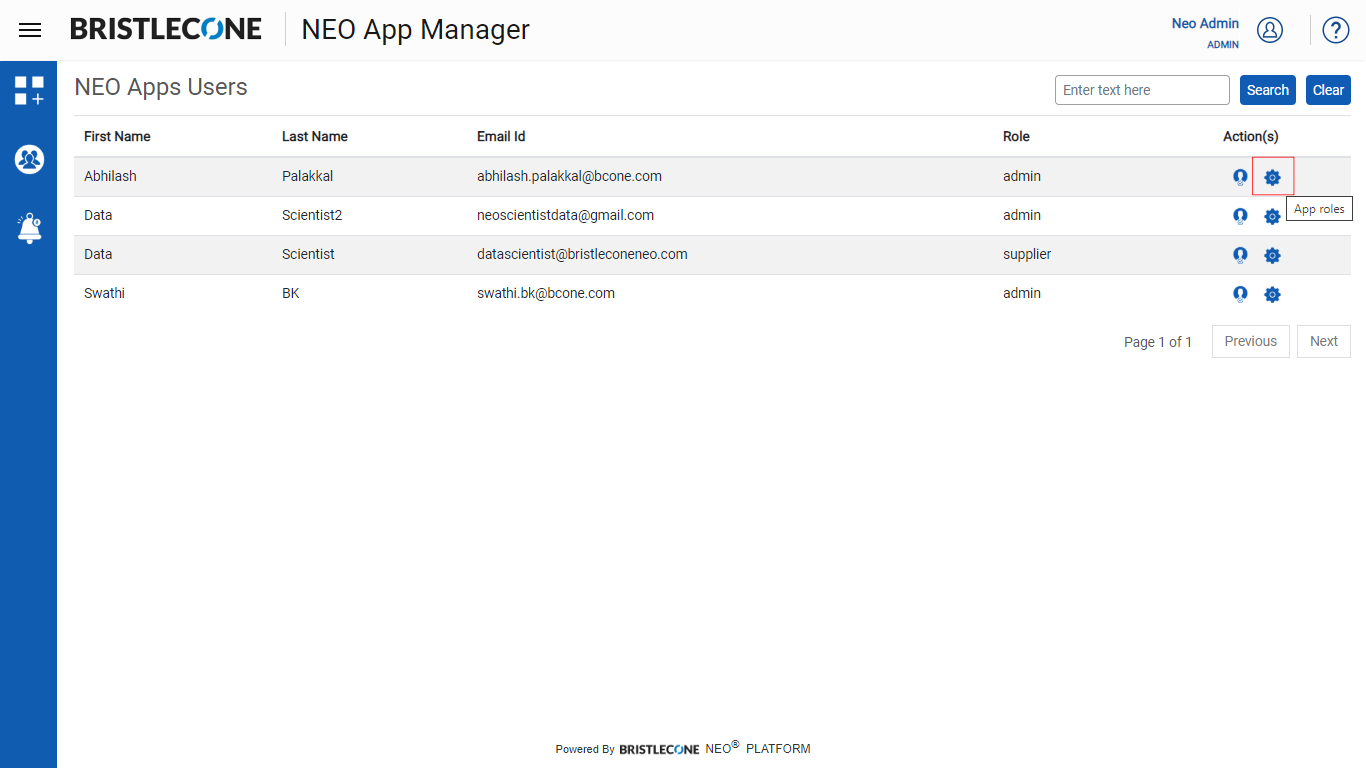
Task: Go to Previous page
Action: (1251, 341)
